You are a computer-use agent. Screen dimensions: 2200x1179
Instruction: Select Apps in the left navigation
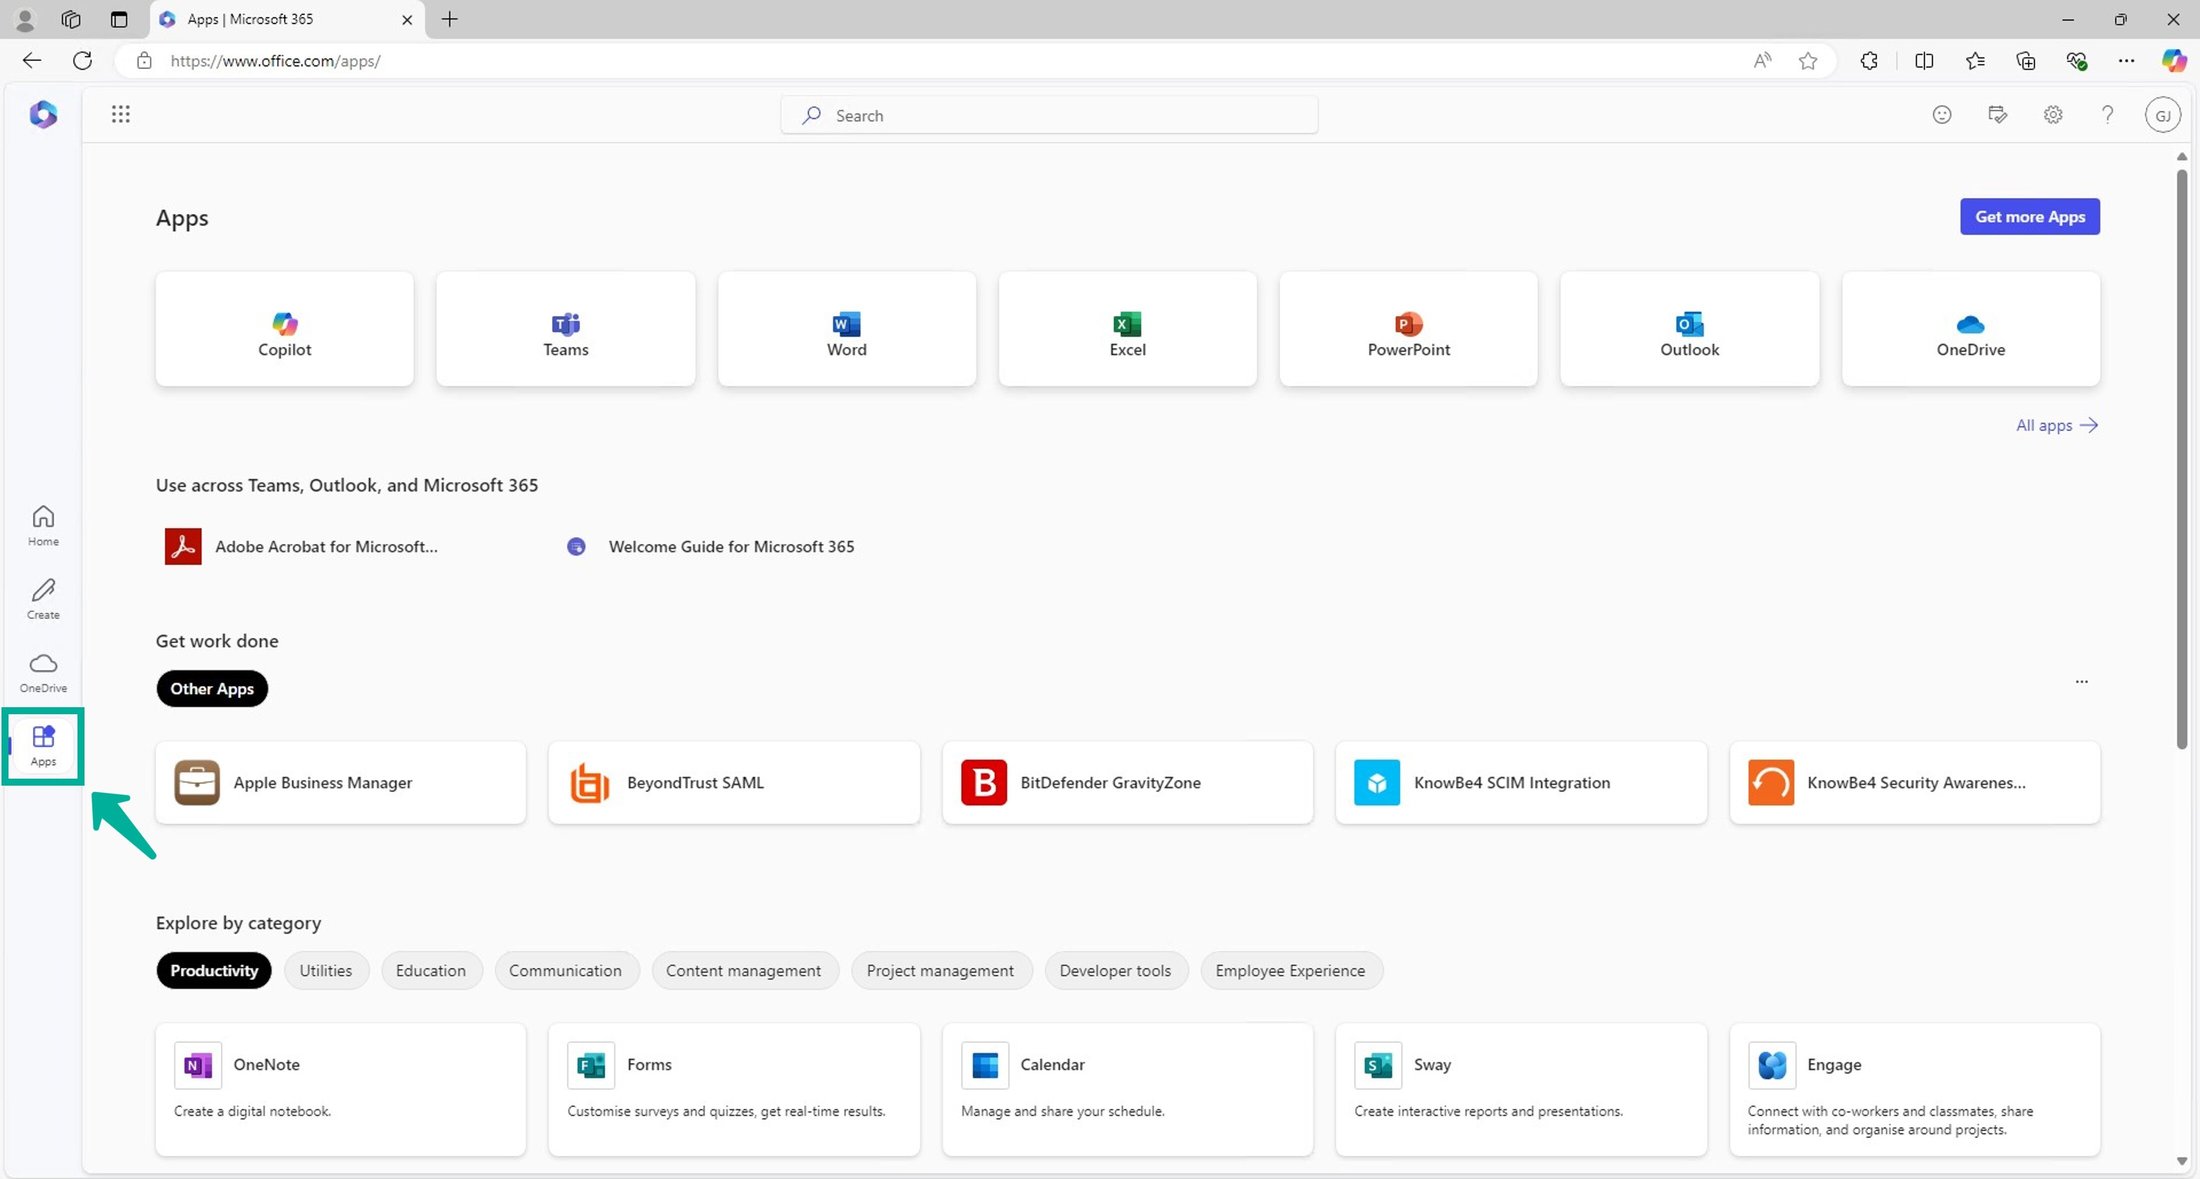coord(43,746)
